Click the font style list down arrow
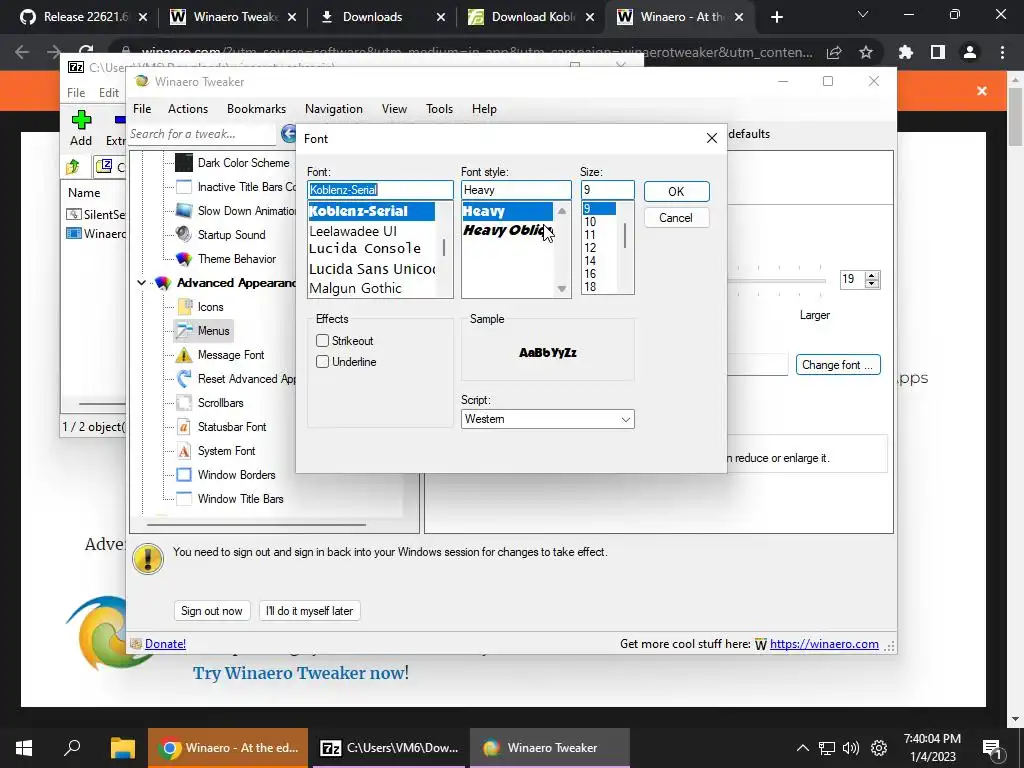This screenshot has width=1024, height=768. pos(562,289)
